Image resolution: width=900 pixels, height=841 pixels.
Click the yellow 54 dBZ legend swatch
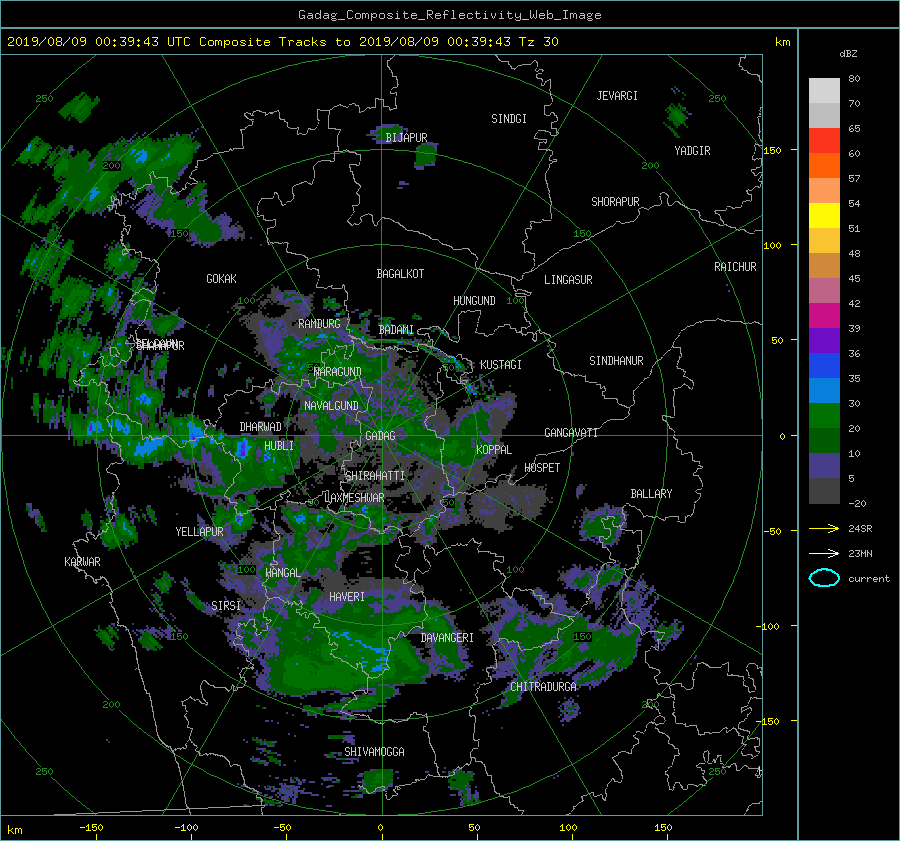pyautogui.click(x=824, y=215)
